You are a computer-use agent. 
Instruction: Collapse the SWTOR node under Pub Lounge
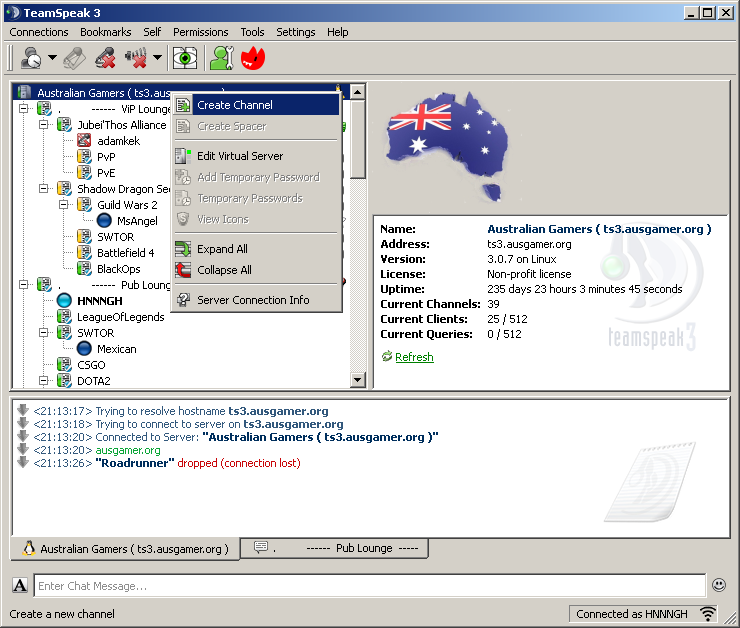(43, 333)
